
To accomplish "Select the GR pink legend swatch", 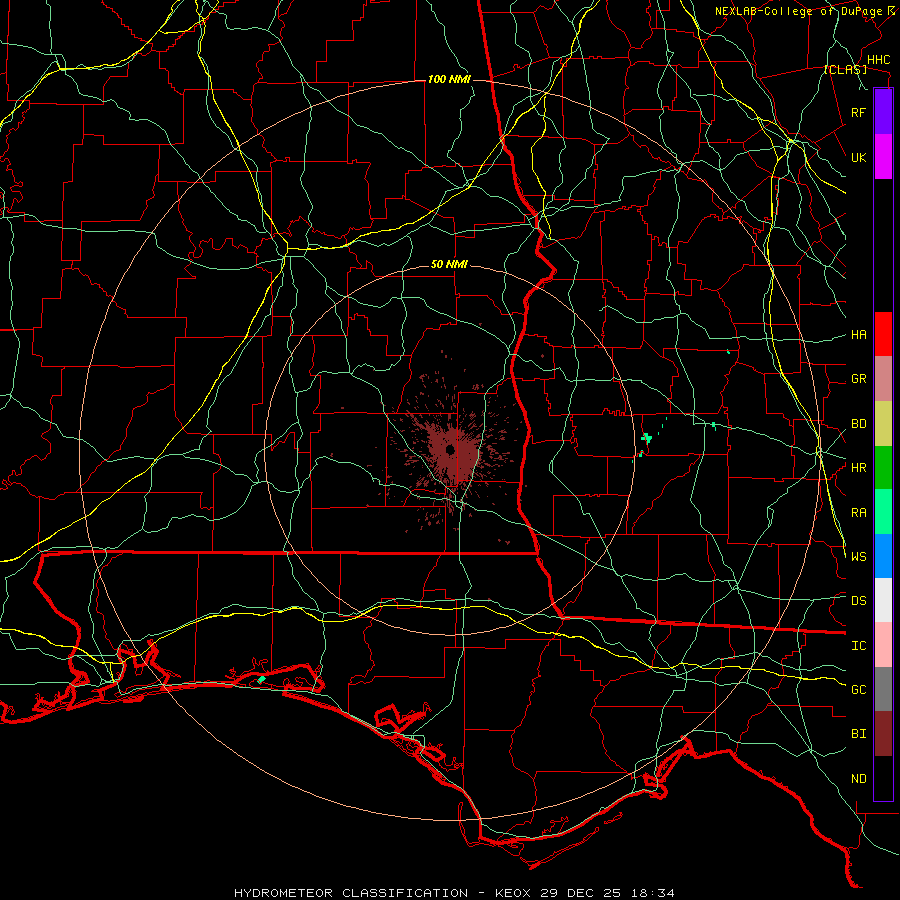I will pos(883,379).
